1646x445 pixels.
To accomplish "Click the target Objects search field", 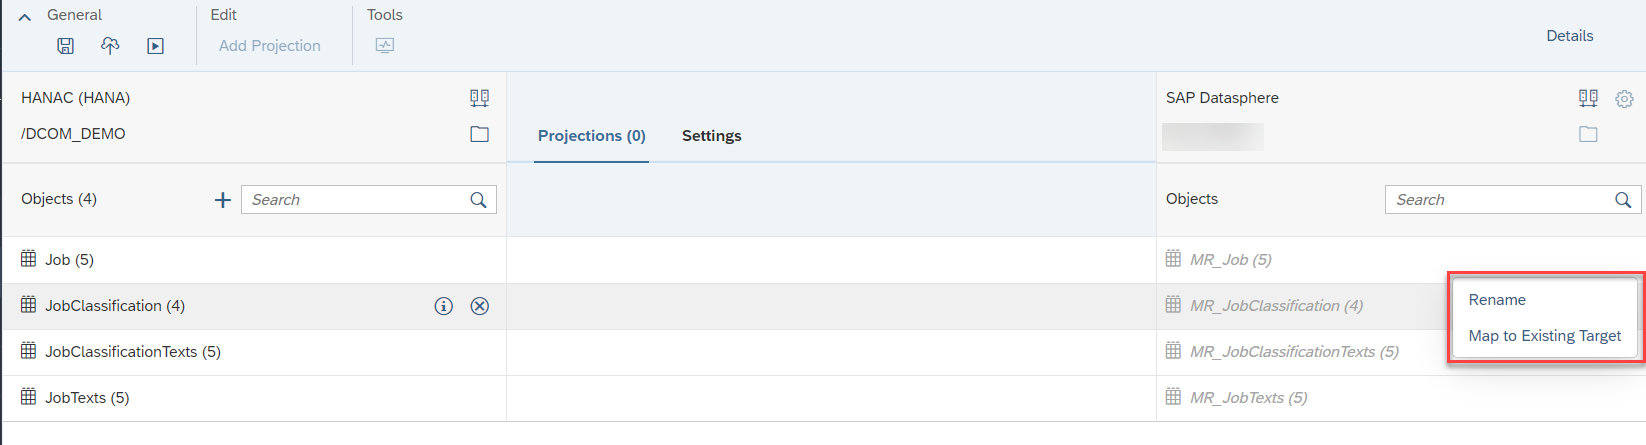I will pos(1498,200).
